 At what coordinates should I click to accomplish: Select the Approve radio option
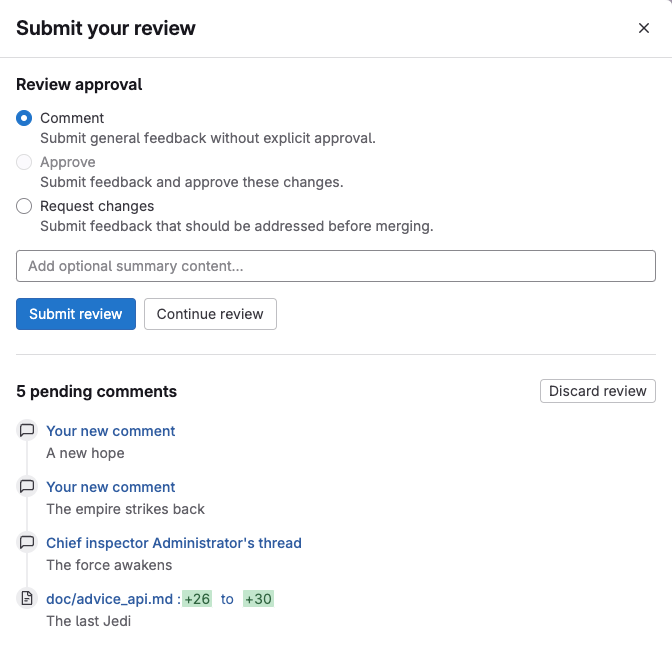25,162
